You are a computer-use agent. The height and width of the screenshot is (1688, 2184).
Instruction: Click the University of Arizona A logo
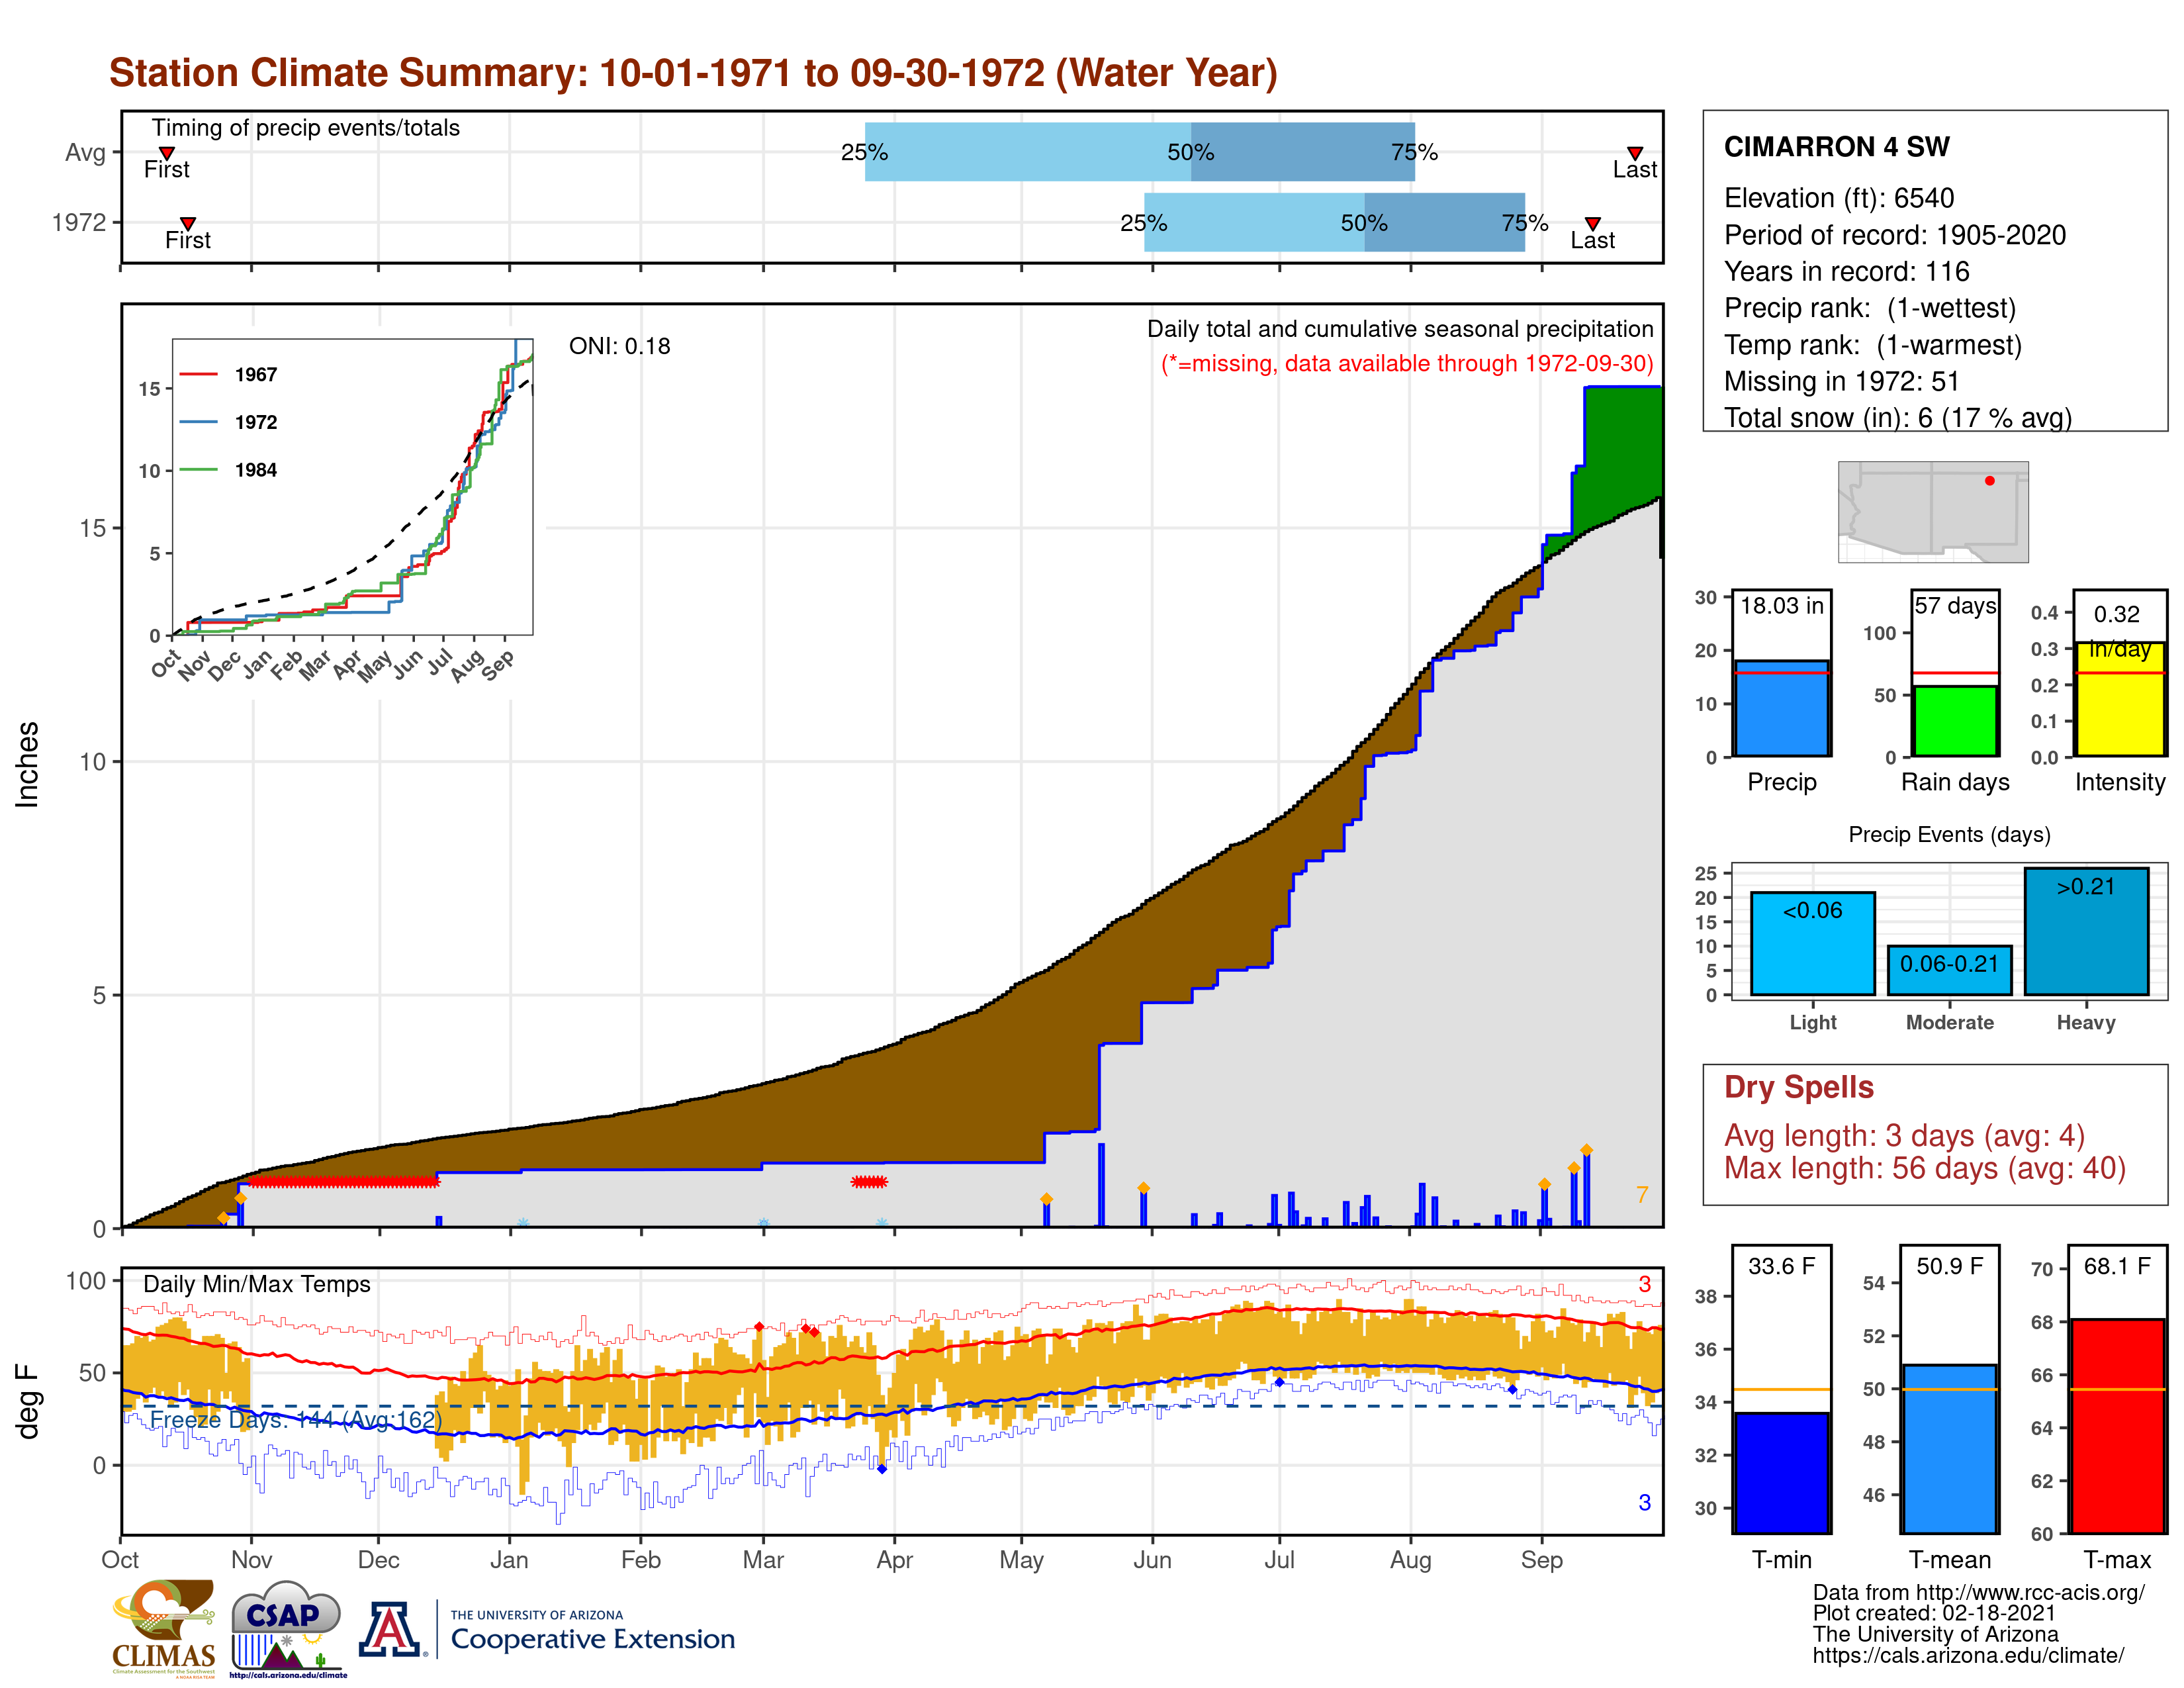(x=391, y=1629)
